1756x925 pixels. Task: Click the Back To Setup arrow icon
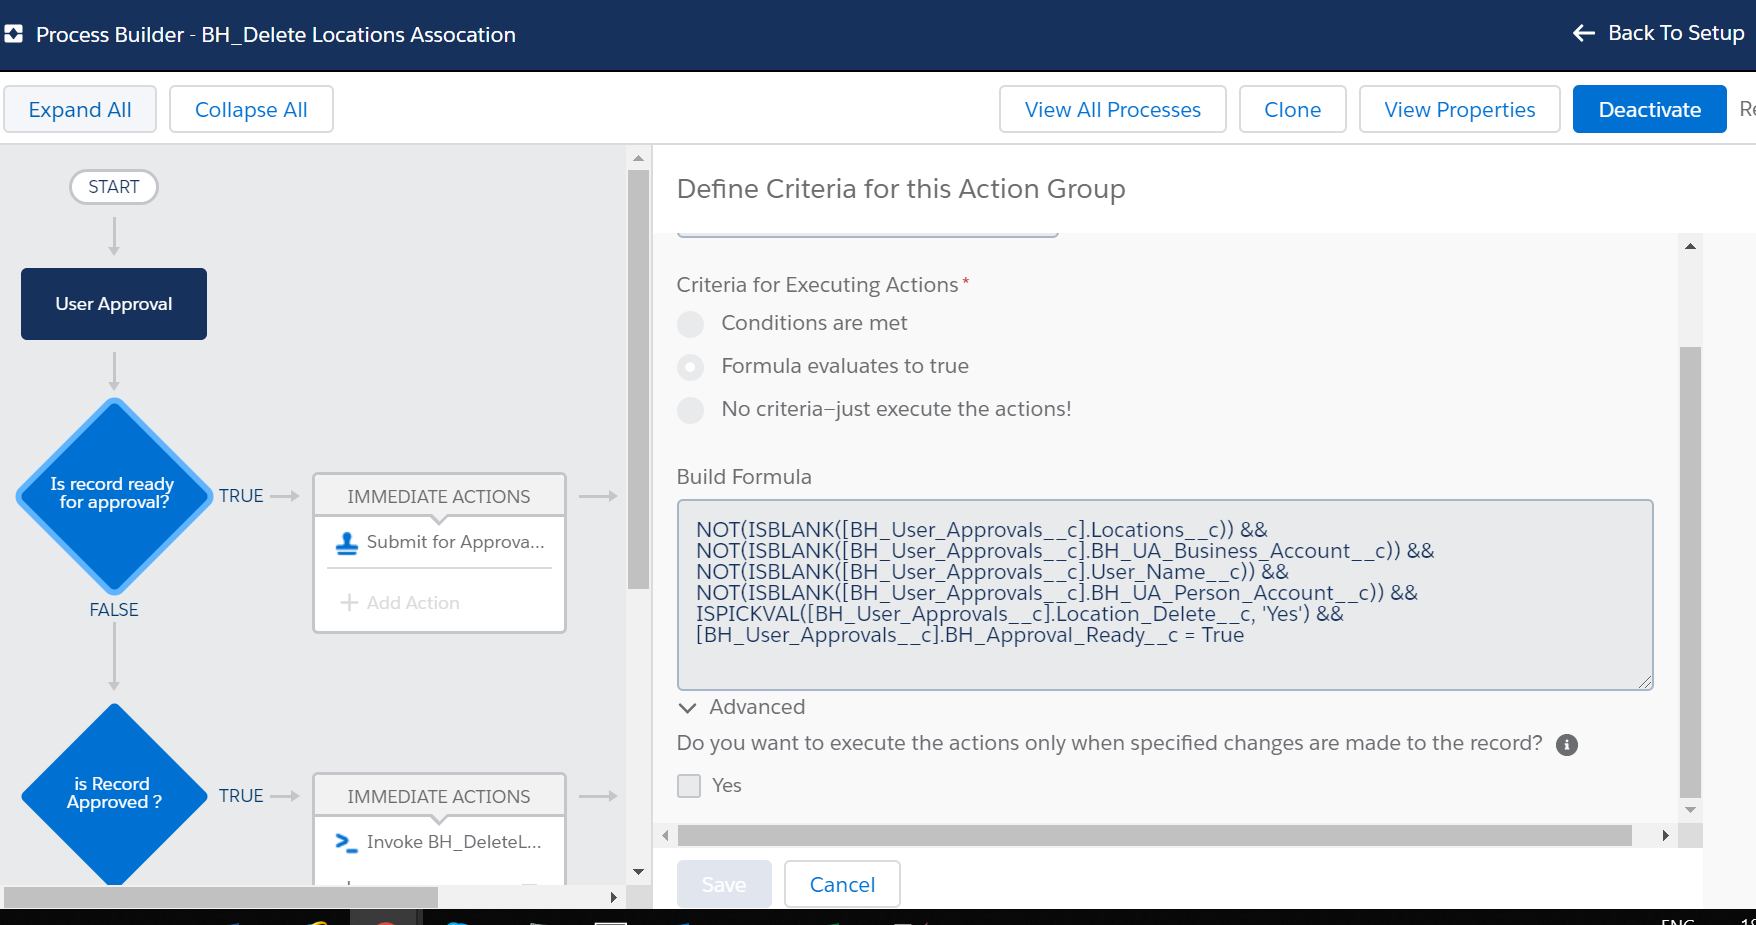[x=1583, y=33]
